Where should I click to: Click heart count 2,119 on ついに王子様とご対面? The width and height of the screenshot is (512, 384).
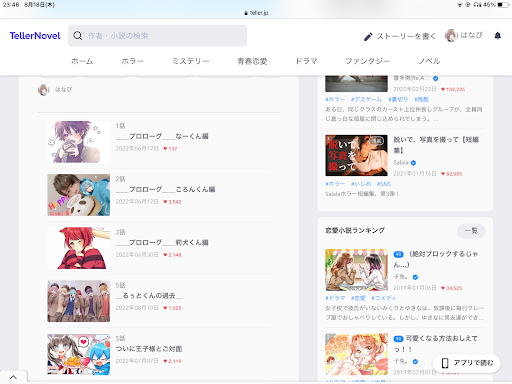(x=172, y=361)
